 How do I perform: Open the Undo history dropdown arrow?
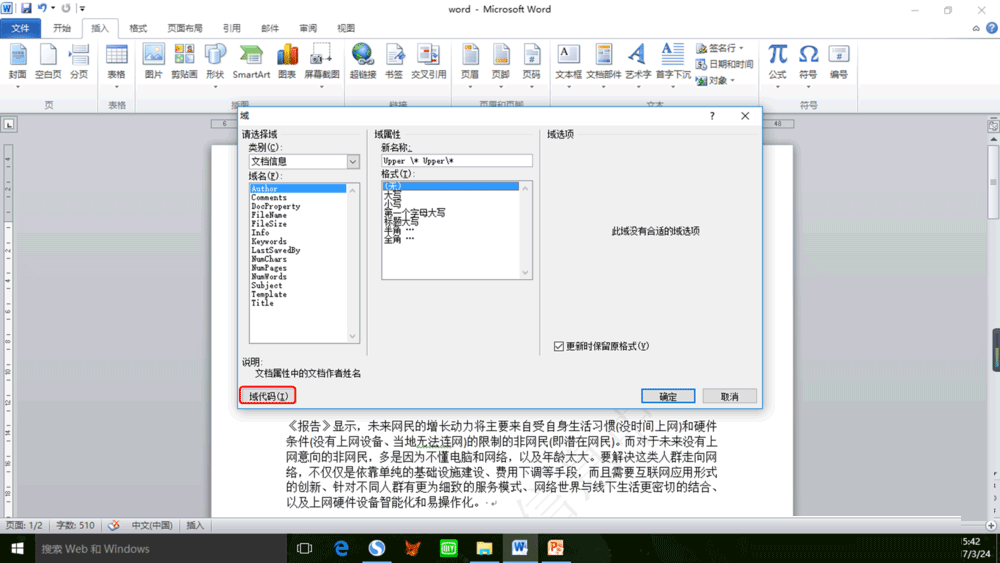point(53,8)
